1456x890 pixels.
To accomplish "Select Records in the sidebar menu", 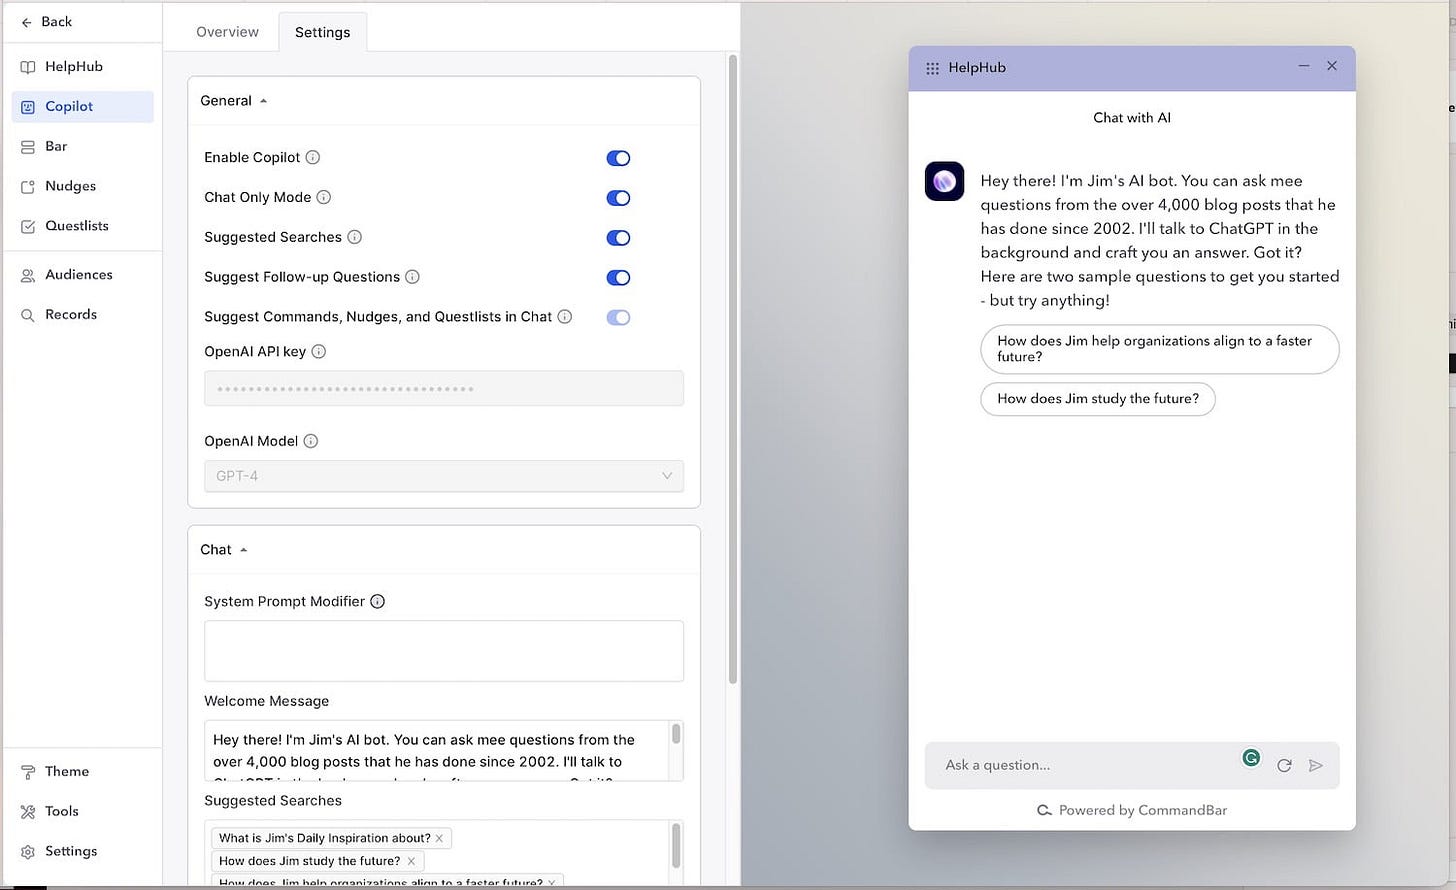I will tap(83, 315).
